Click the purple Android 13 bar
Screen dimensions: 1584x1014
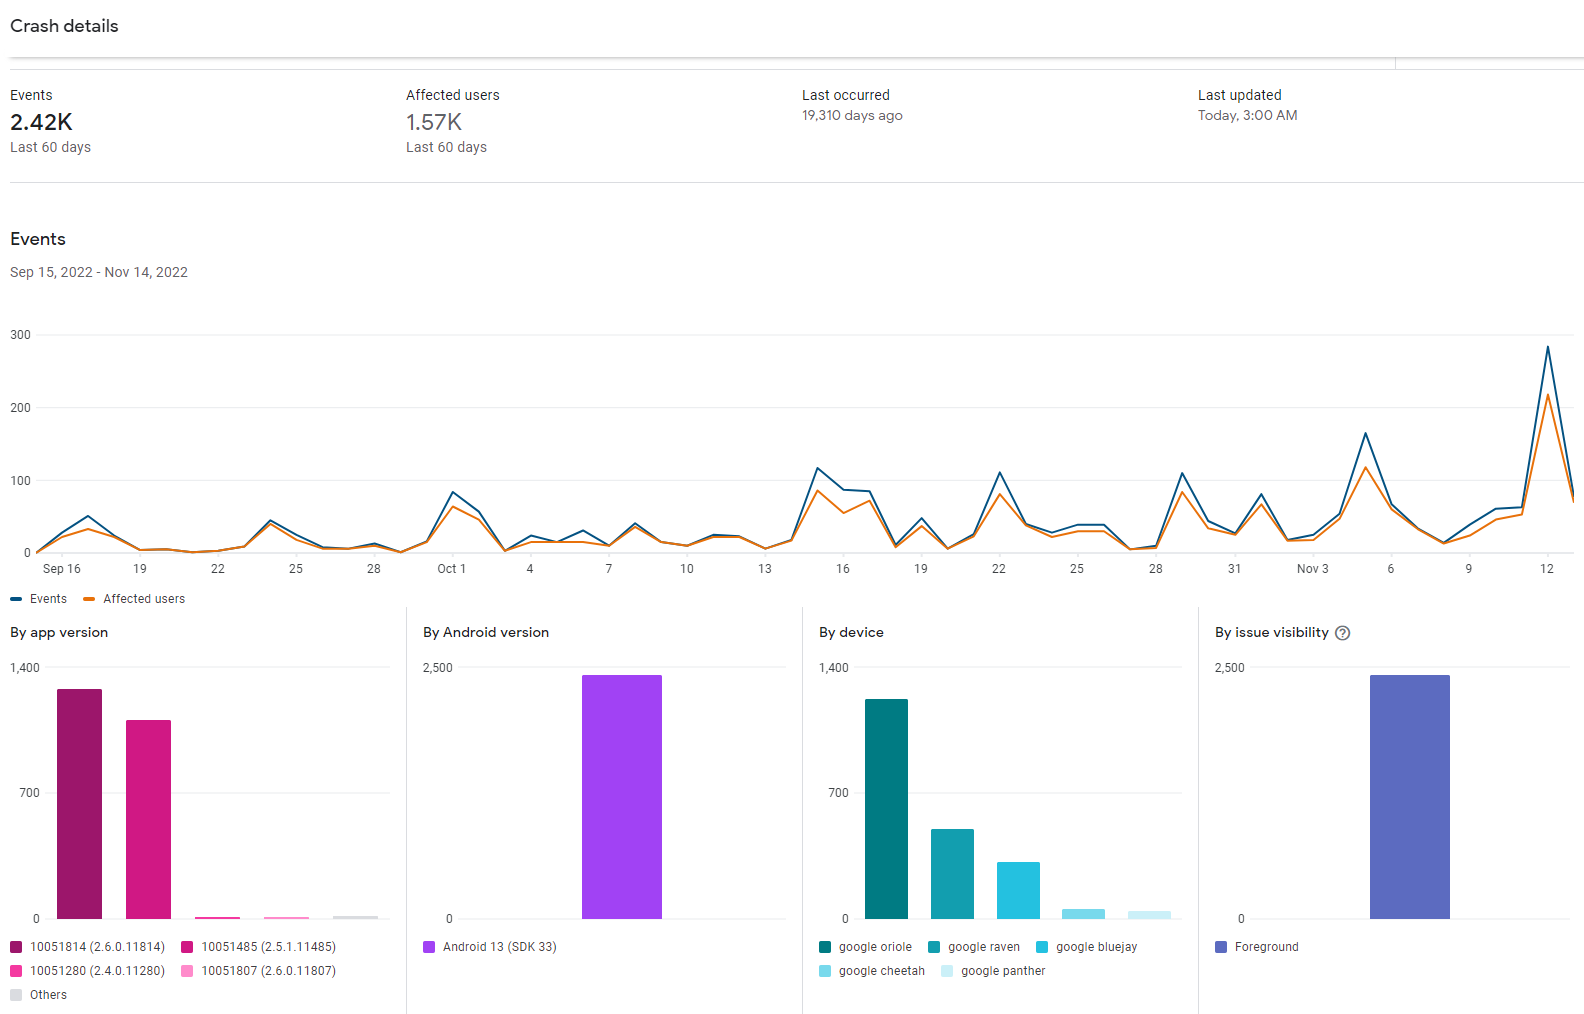pyautogui.click(x=621, y=797)
